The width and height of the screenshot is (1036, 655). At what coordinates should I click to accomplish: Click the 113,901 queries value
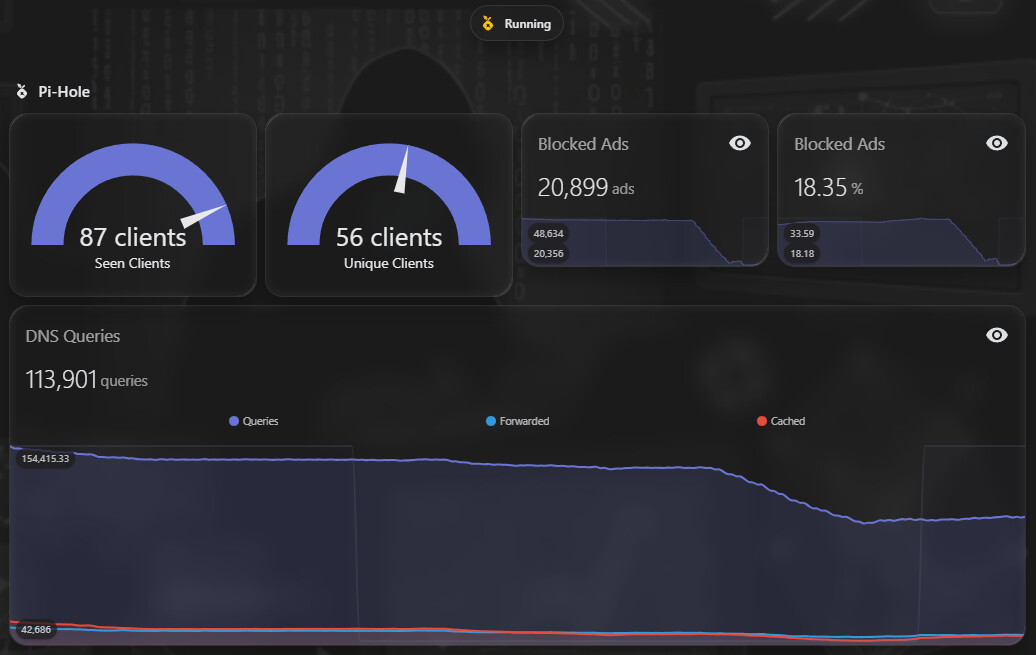[87, 380]
